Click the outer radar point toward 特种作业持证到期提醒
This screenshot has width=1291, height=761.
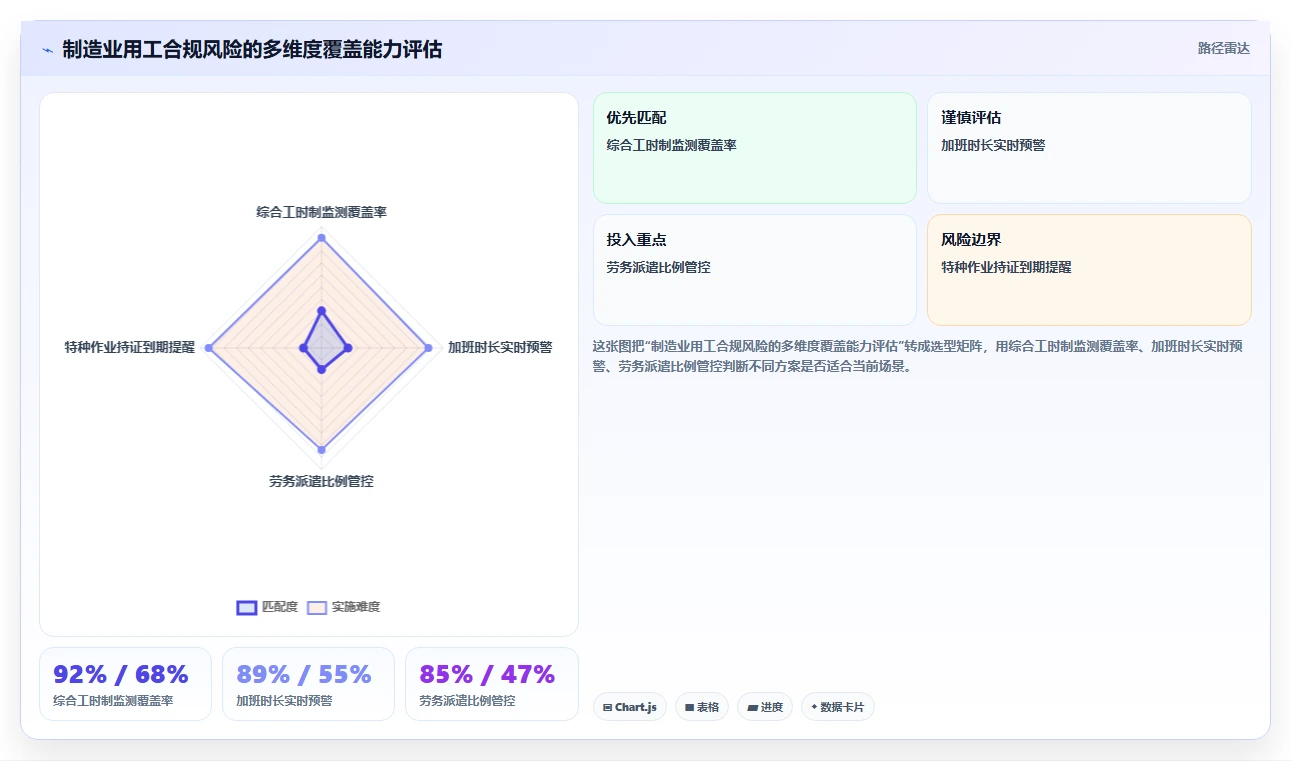coord(209,348)
